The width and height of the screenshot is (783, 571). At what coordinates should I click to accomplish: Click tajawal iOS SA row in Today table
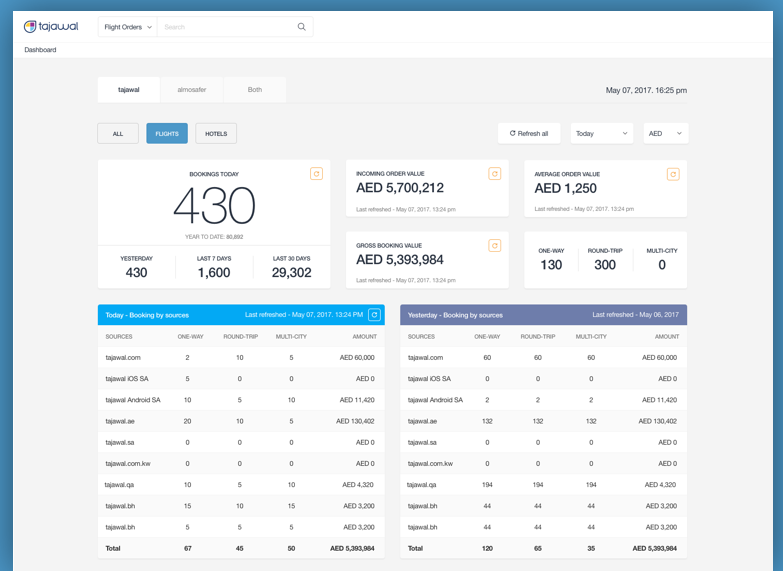click(241, 379)
